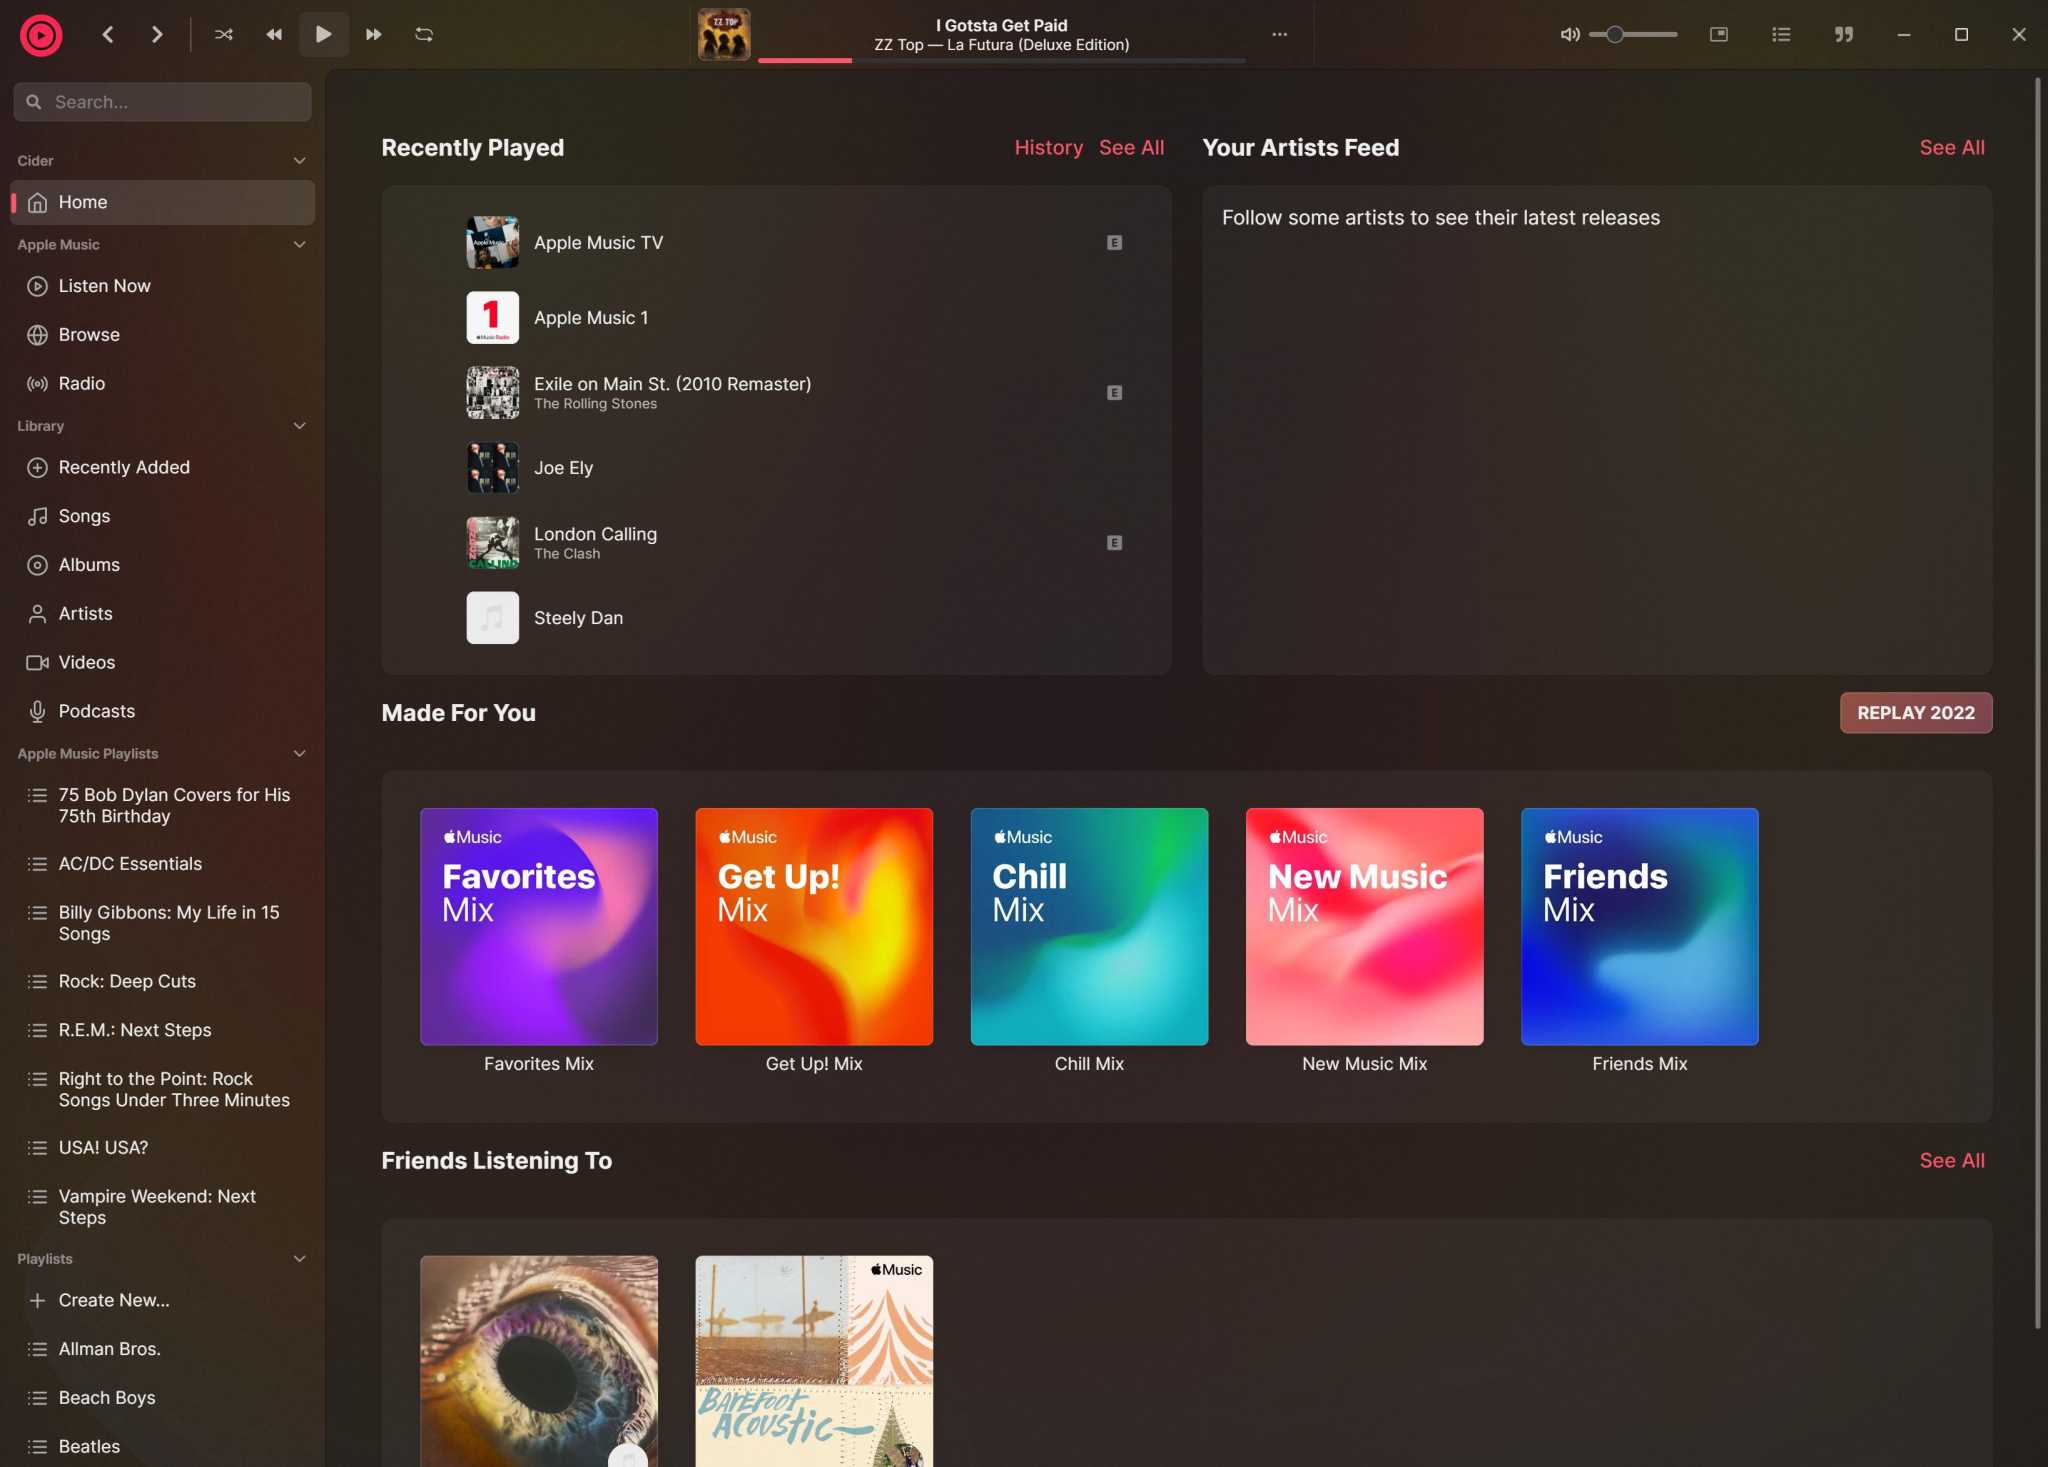Open History link in Recently Played
Screen dimensions: 2048x1467
pos(1048,148)
